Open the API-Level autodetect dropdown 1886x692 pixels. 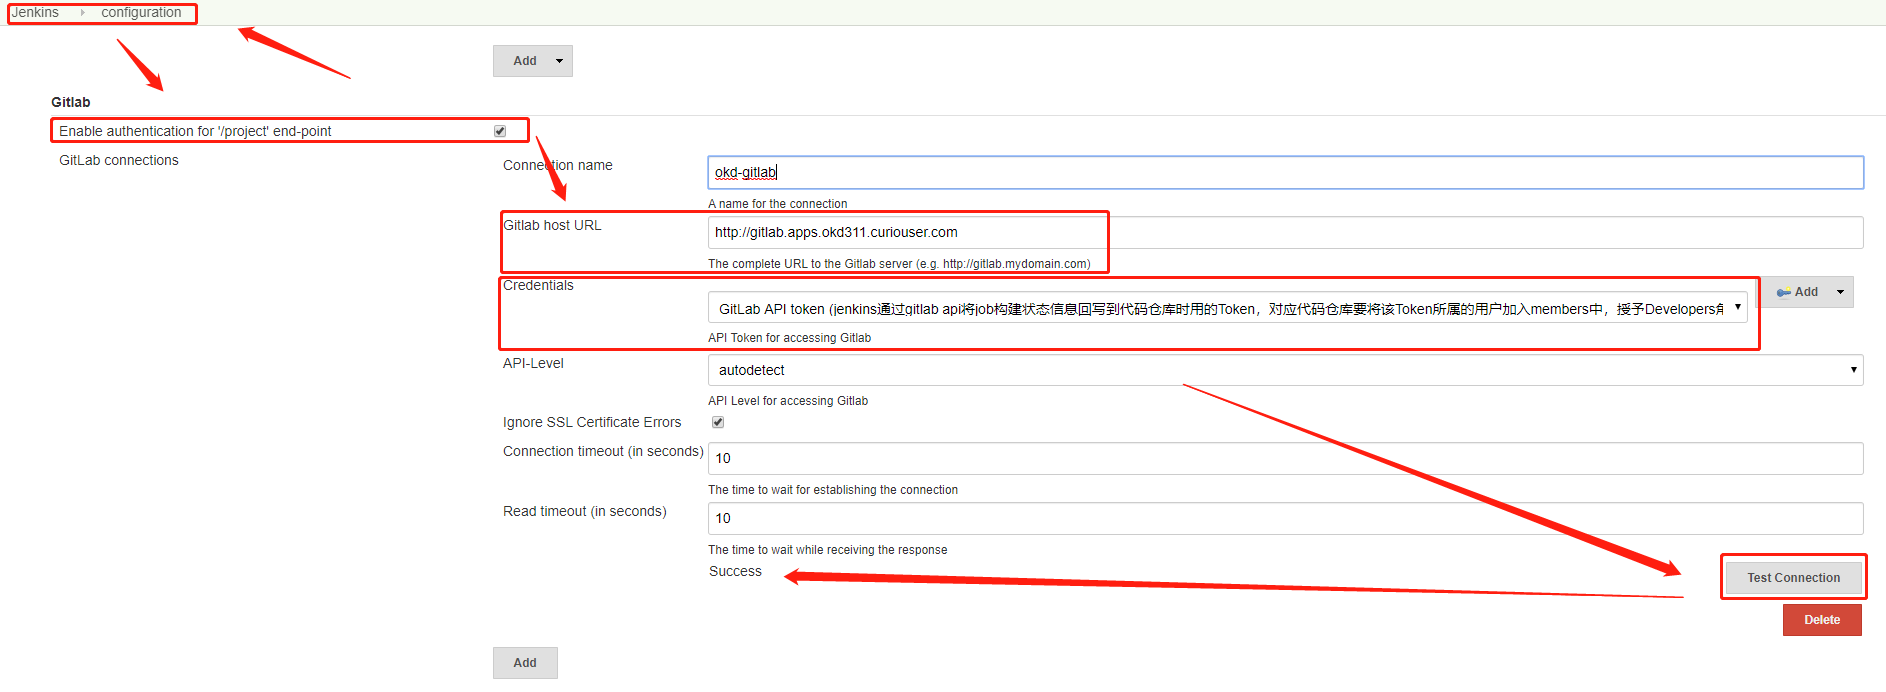pyautogui.click(x=1285, y=370)
